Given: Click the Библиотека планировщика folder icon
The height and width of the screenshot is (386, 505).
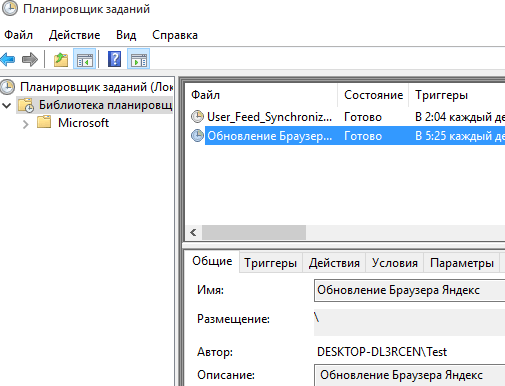Looking at the screenshot, I should pos(26,105).
